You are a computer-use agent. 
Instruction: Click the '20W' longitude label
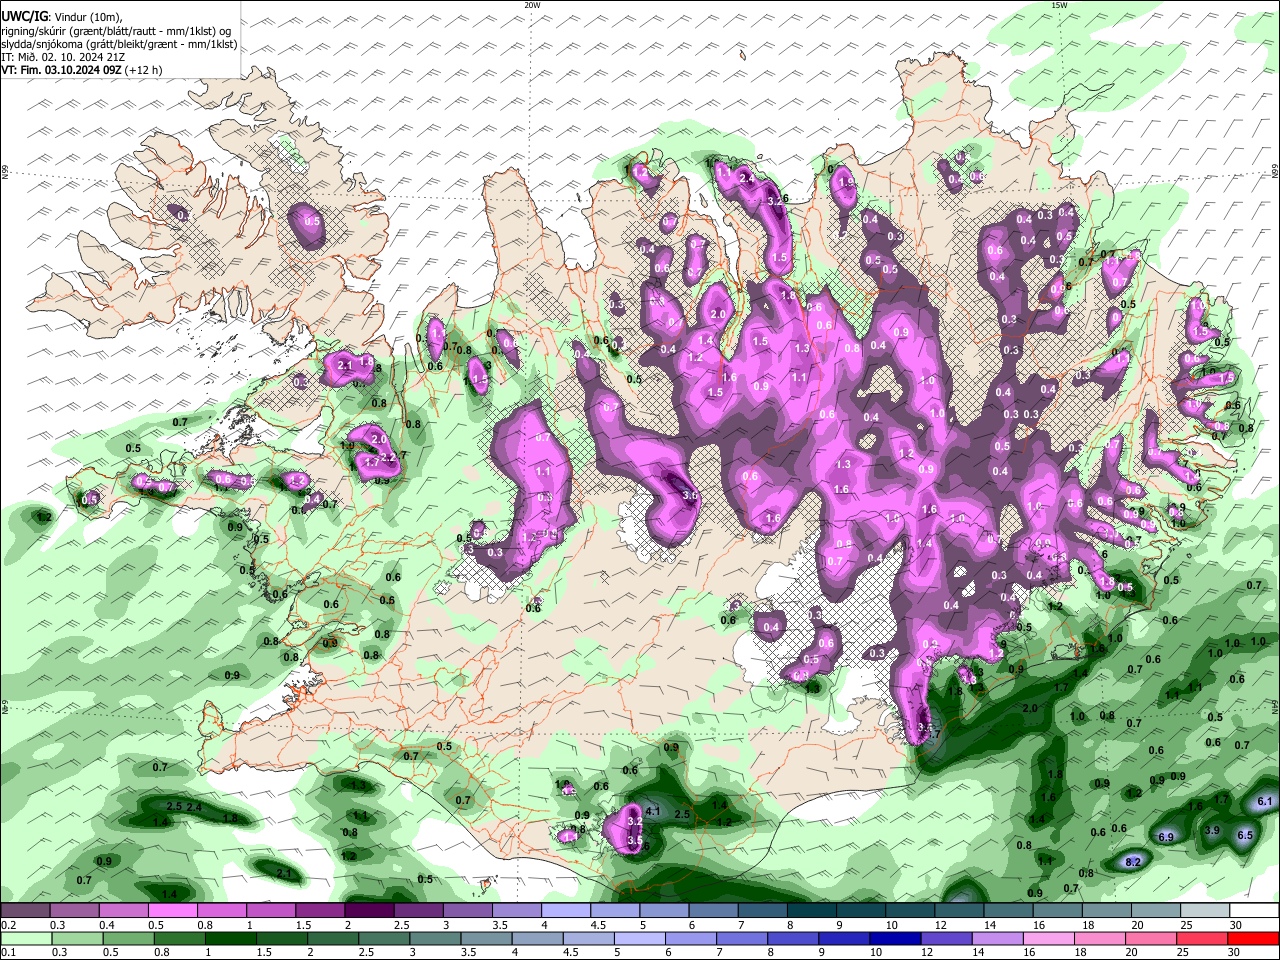(x=532, y=5)
